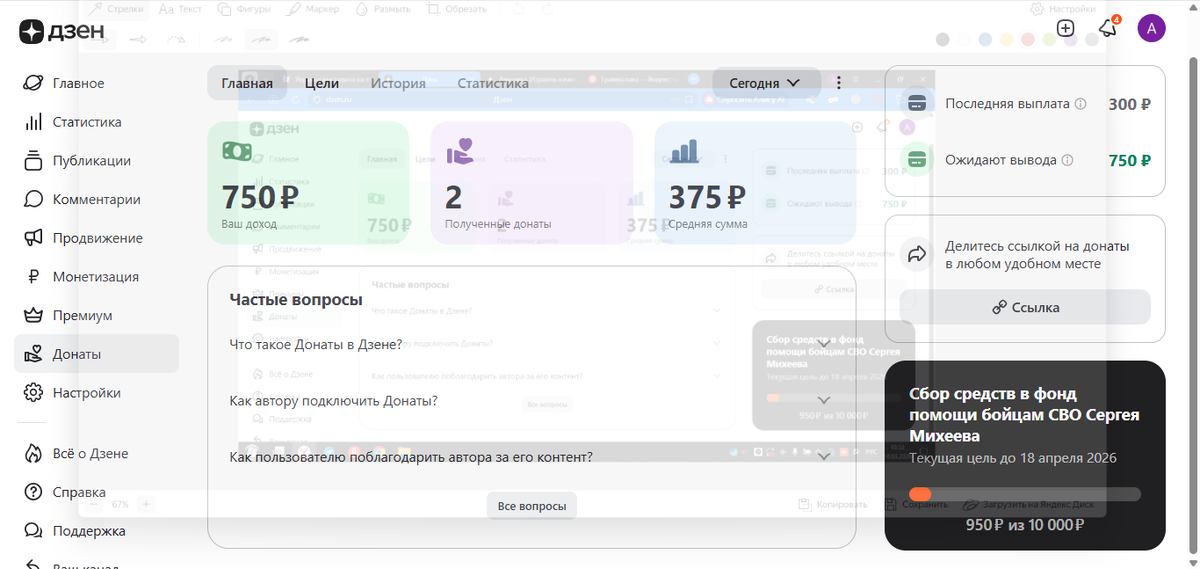Click the Все вопросы button
This screenshot has height=569, width=1200.
pyautogui.click(x=532, y=506)
